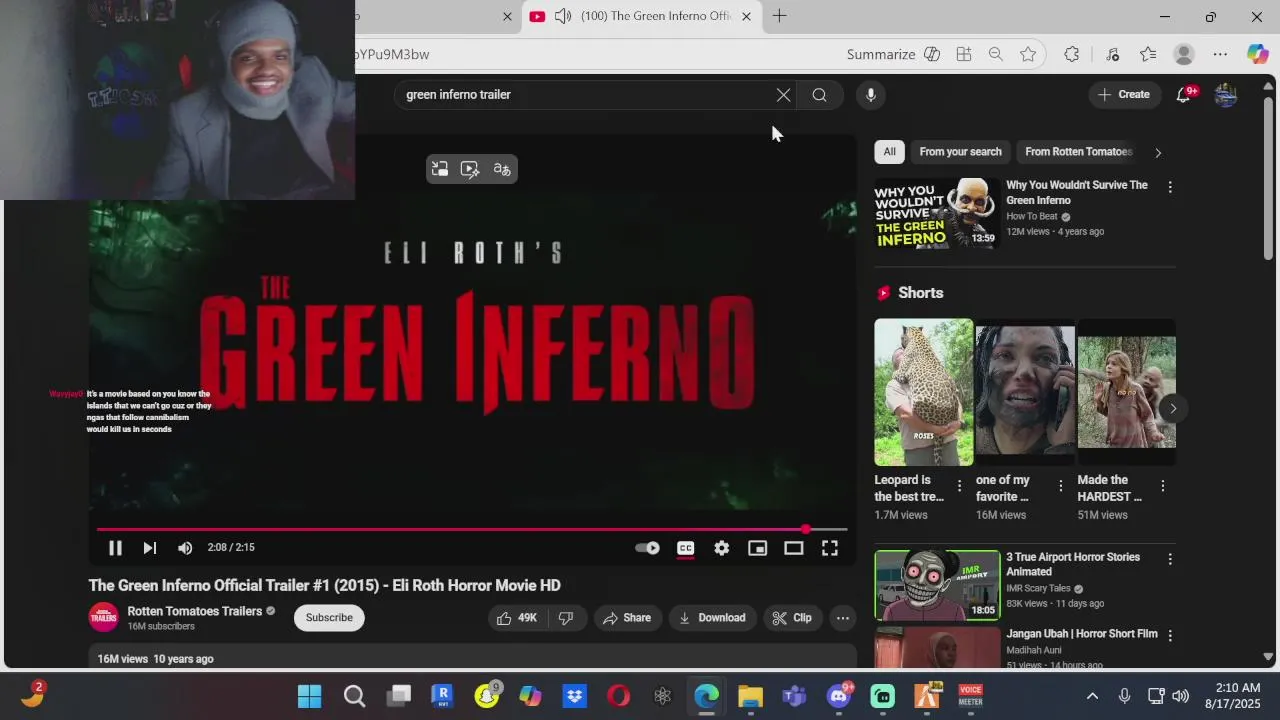Switch the player to miniplayer mode

757,548
